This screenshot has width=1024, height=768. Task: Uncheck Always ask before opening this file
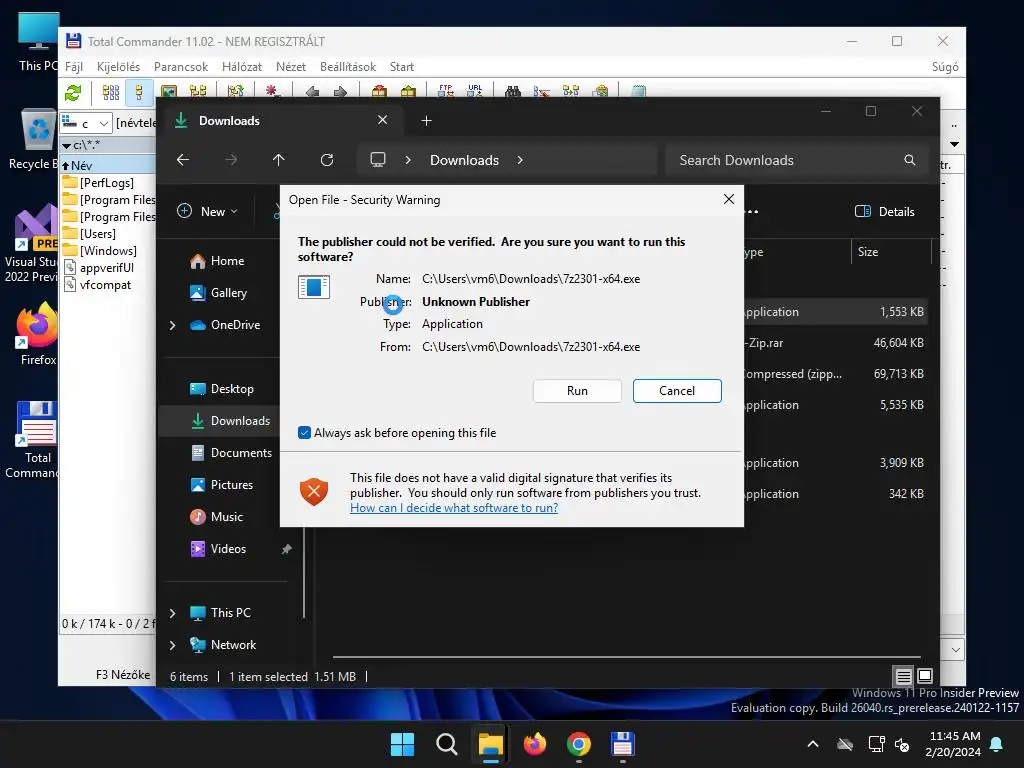[304, 433]
